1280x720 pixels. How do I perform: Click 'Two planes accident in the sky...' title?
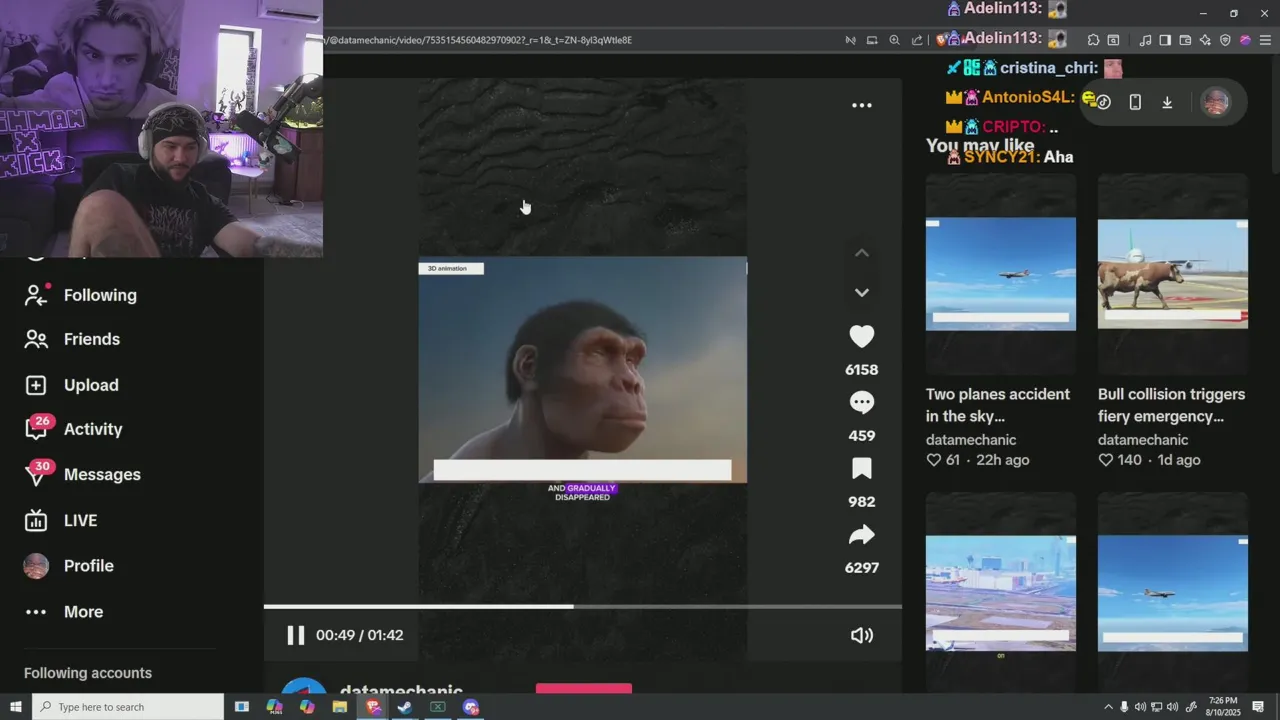pos(998,405)
